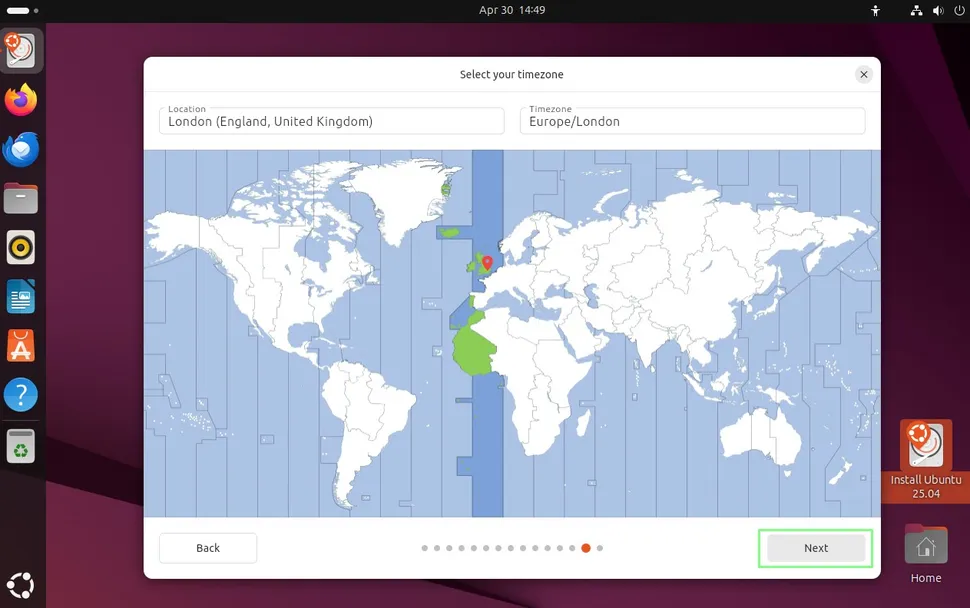Viewport: 970px width, 608px height.
Task: Open the Files manager dock icon
Action: coord(21,198)
